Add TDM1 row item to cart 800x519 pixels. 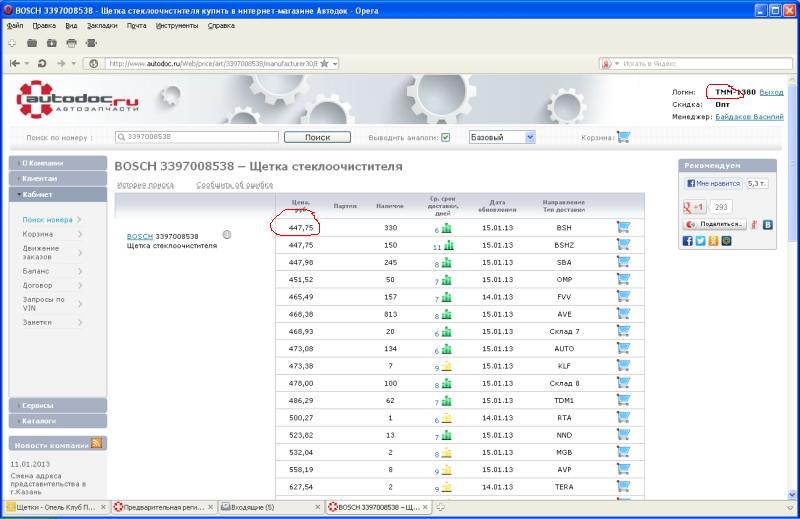coord(623,400)
